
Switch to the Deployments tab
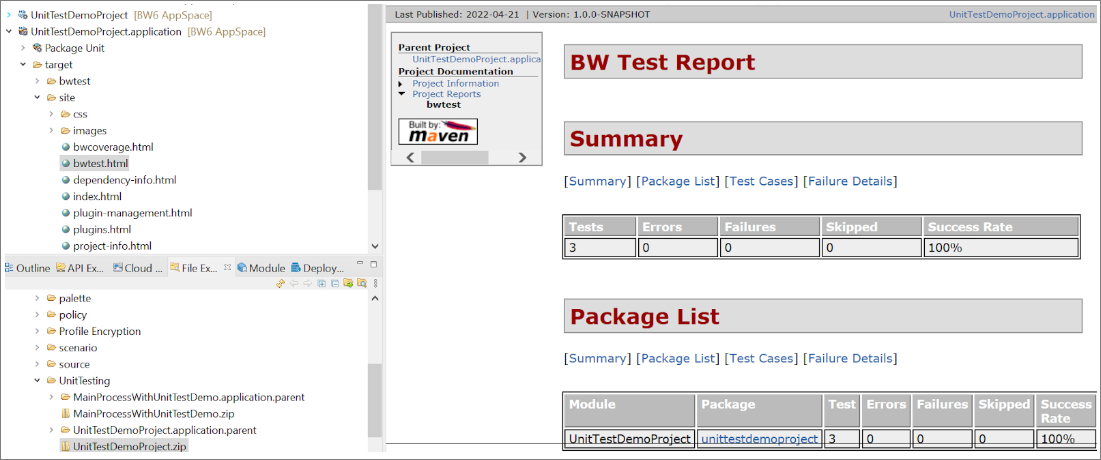click(x=317, y=268)
